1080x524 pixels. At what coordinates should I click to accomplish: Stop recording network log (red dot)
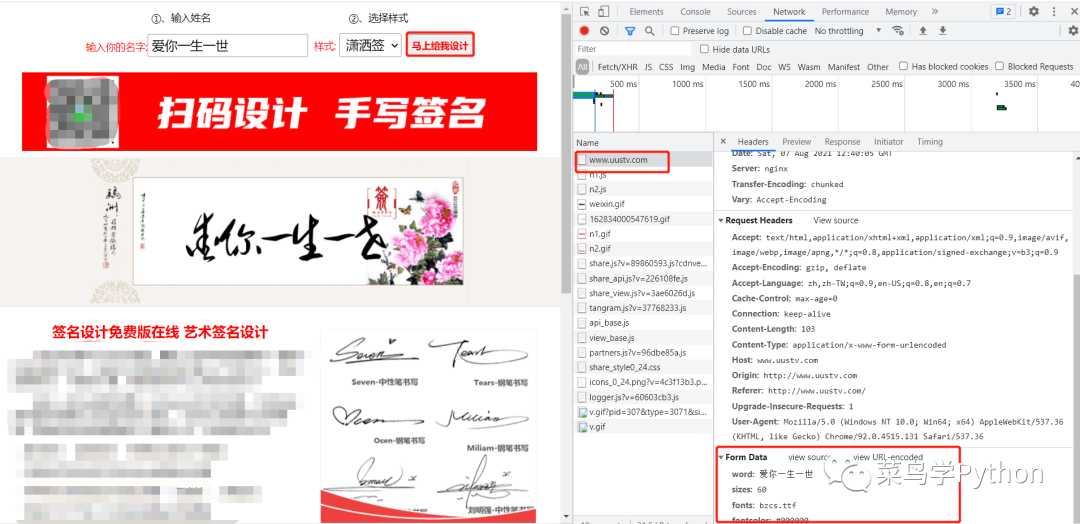pos(584,31)
